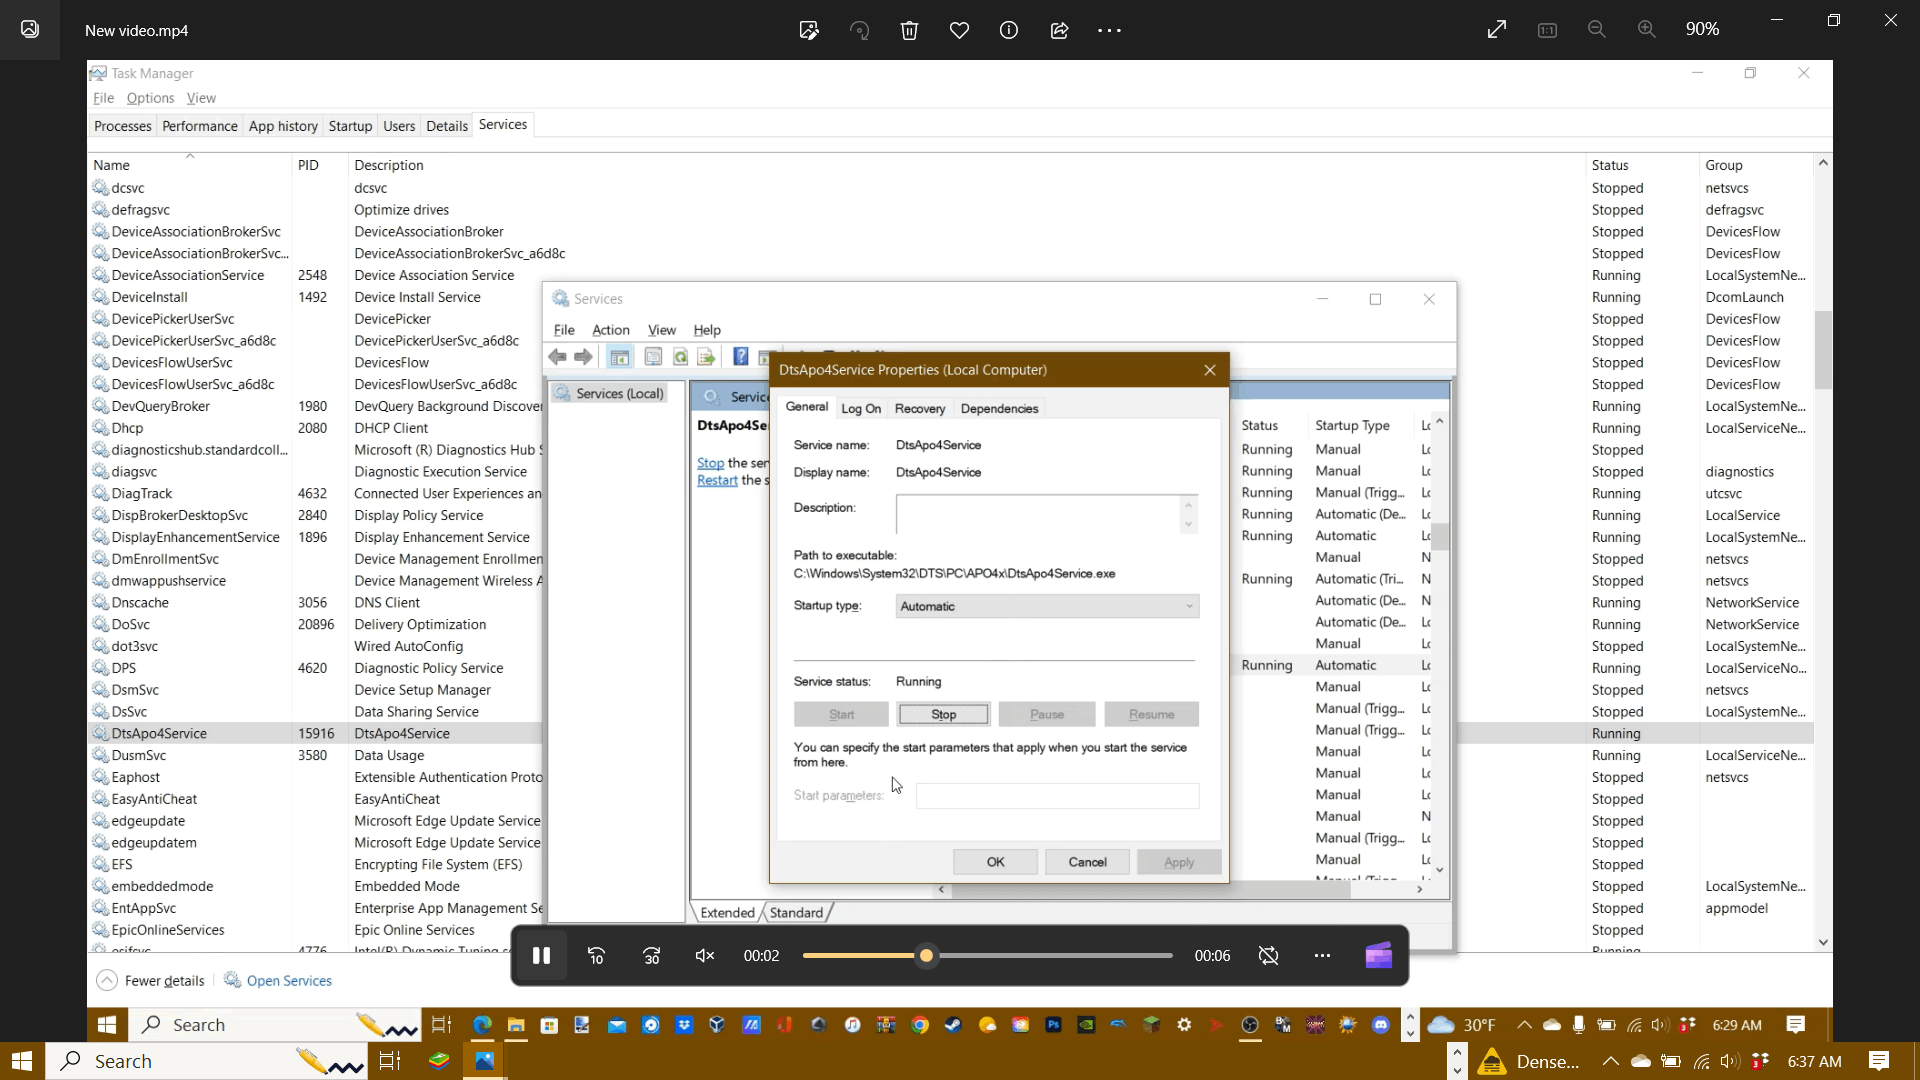
Task: Click the Zoom in magnifier icon
Action: coord(1646,30)
